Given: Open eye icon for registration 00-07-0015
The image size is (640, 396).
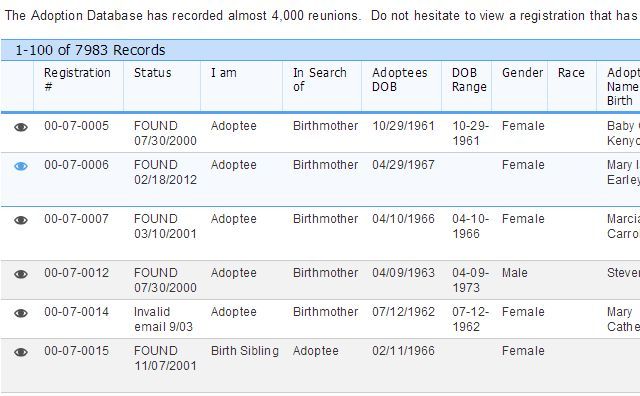Looking at the screenshot, I should point(21,352).
